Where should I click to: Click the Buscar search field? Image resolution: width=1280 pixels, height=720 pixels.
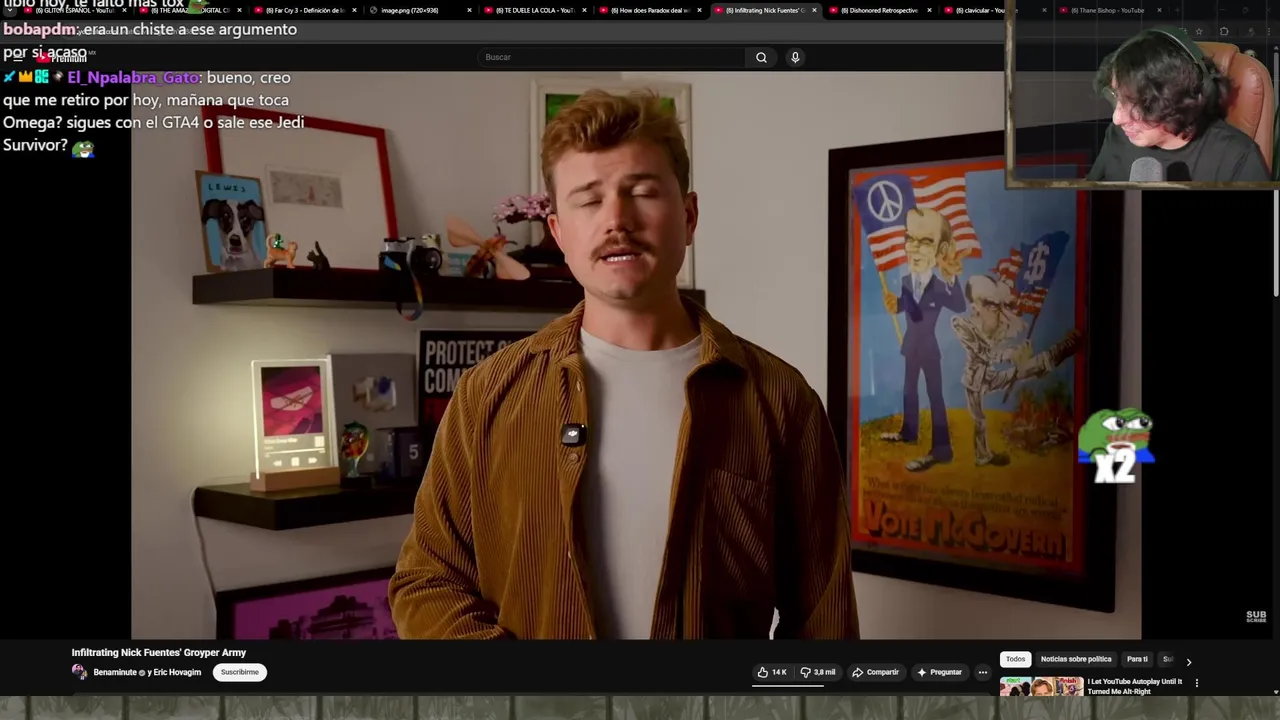pyautogui.click(x=610, y=57)
